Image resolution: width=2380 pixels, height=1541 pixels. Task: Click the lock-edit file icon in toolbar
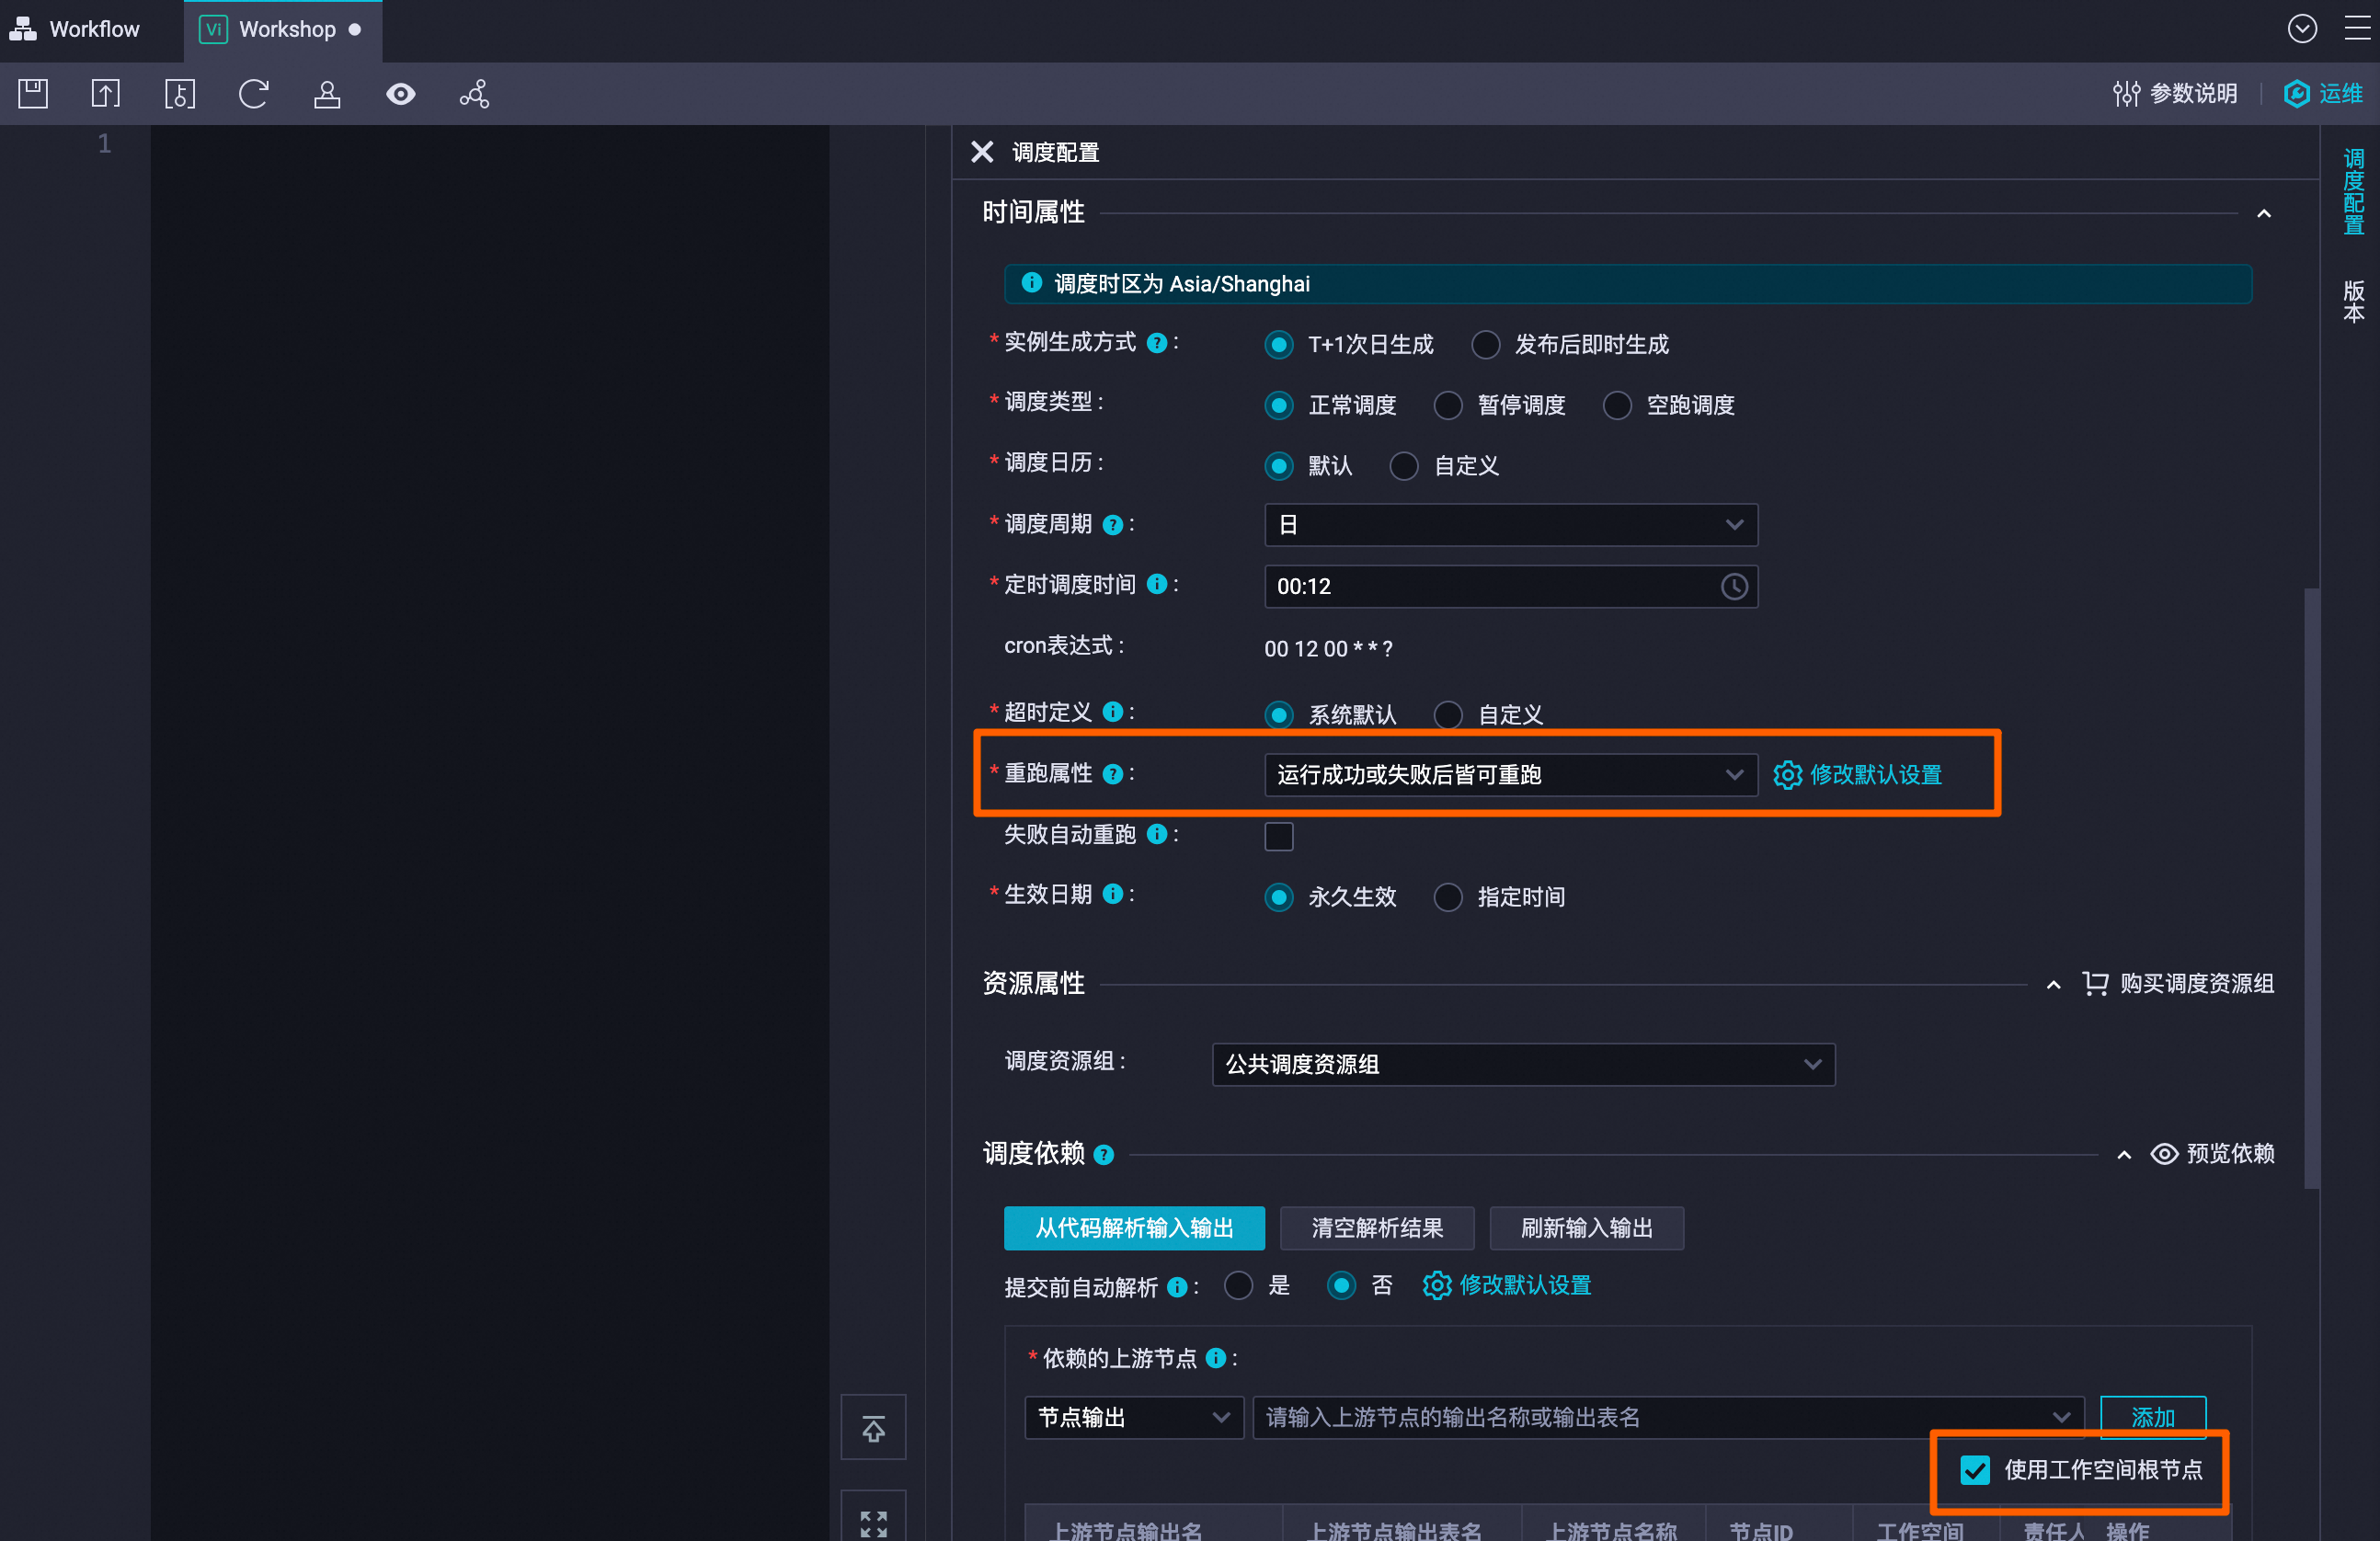pyautogui.click(x=180, y=94)
